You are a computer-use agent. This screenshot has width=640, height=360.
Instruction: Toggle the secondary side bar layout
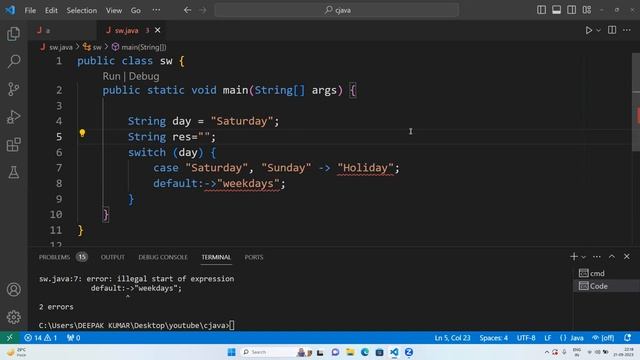[571, 10]
